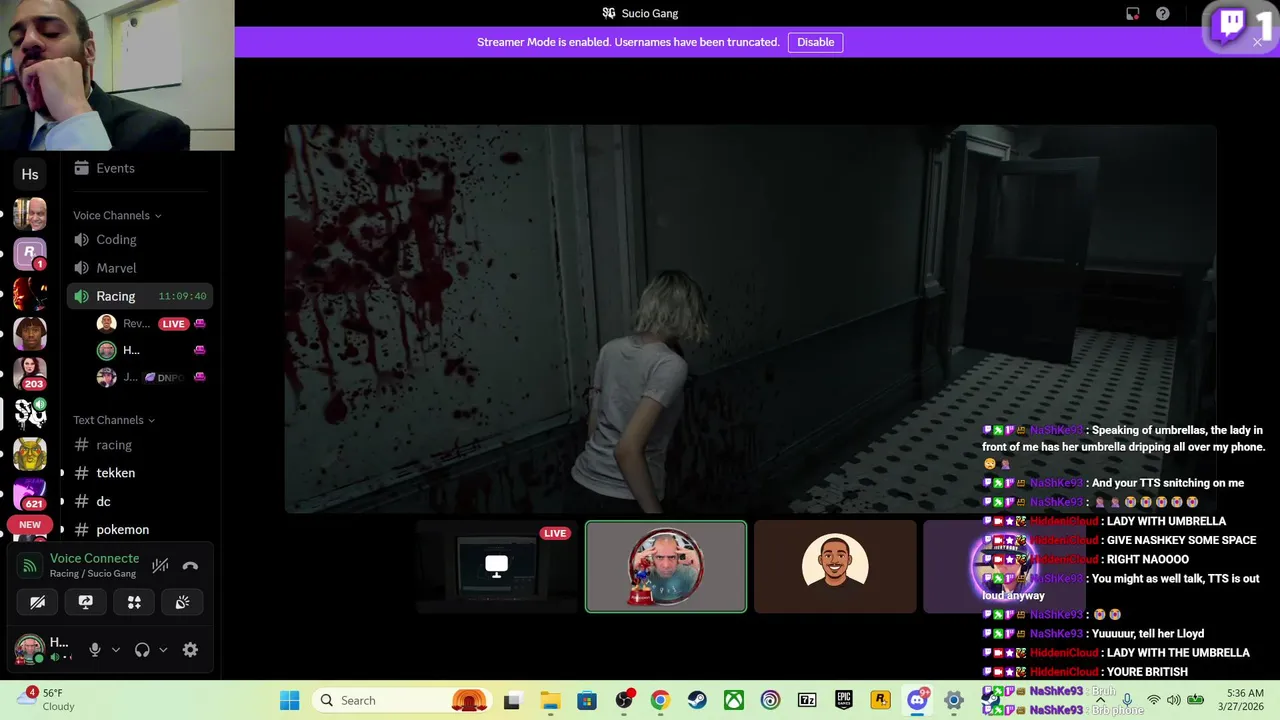Viewport: 1280px width, 720px height.
Task: Select the cartoon bearded avatar participant tile
Action: pos(835,566)
